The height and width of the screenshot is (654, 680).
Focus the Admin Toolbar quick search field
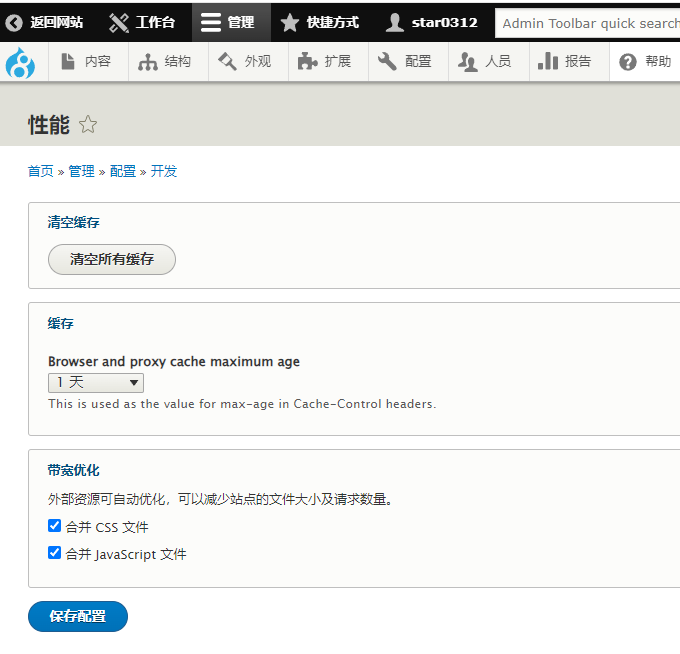(587, 23)
